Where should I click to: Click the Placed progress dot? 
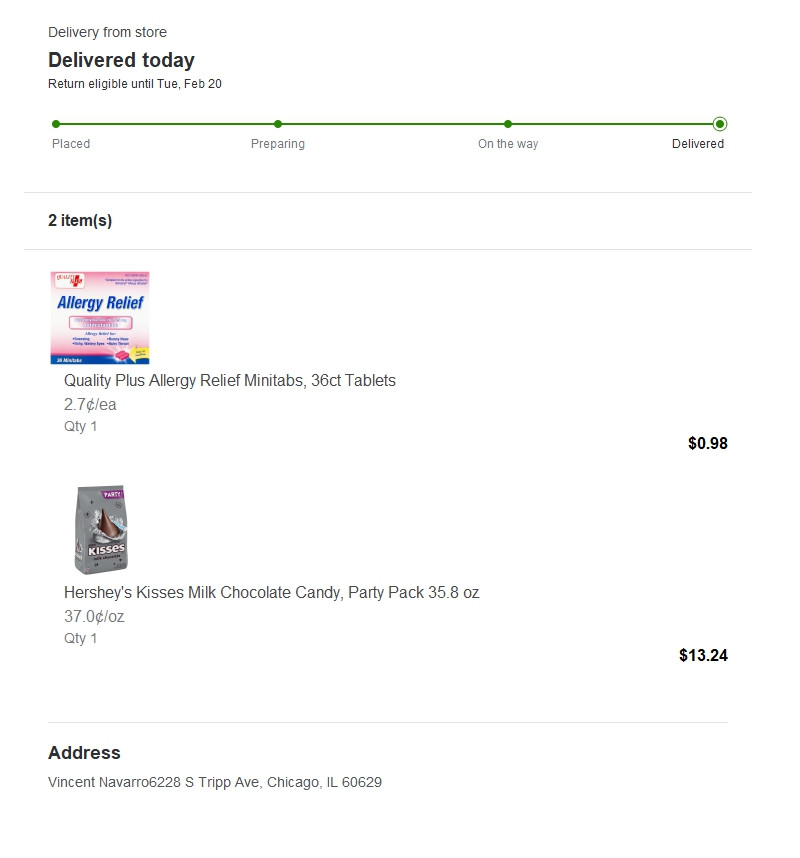(x=56, y=124)
